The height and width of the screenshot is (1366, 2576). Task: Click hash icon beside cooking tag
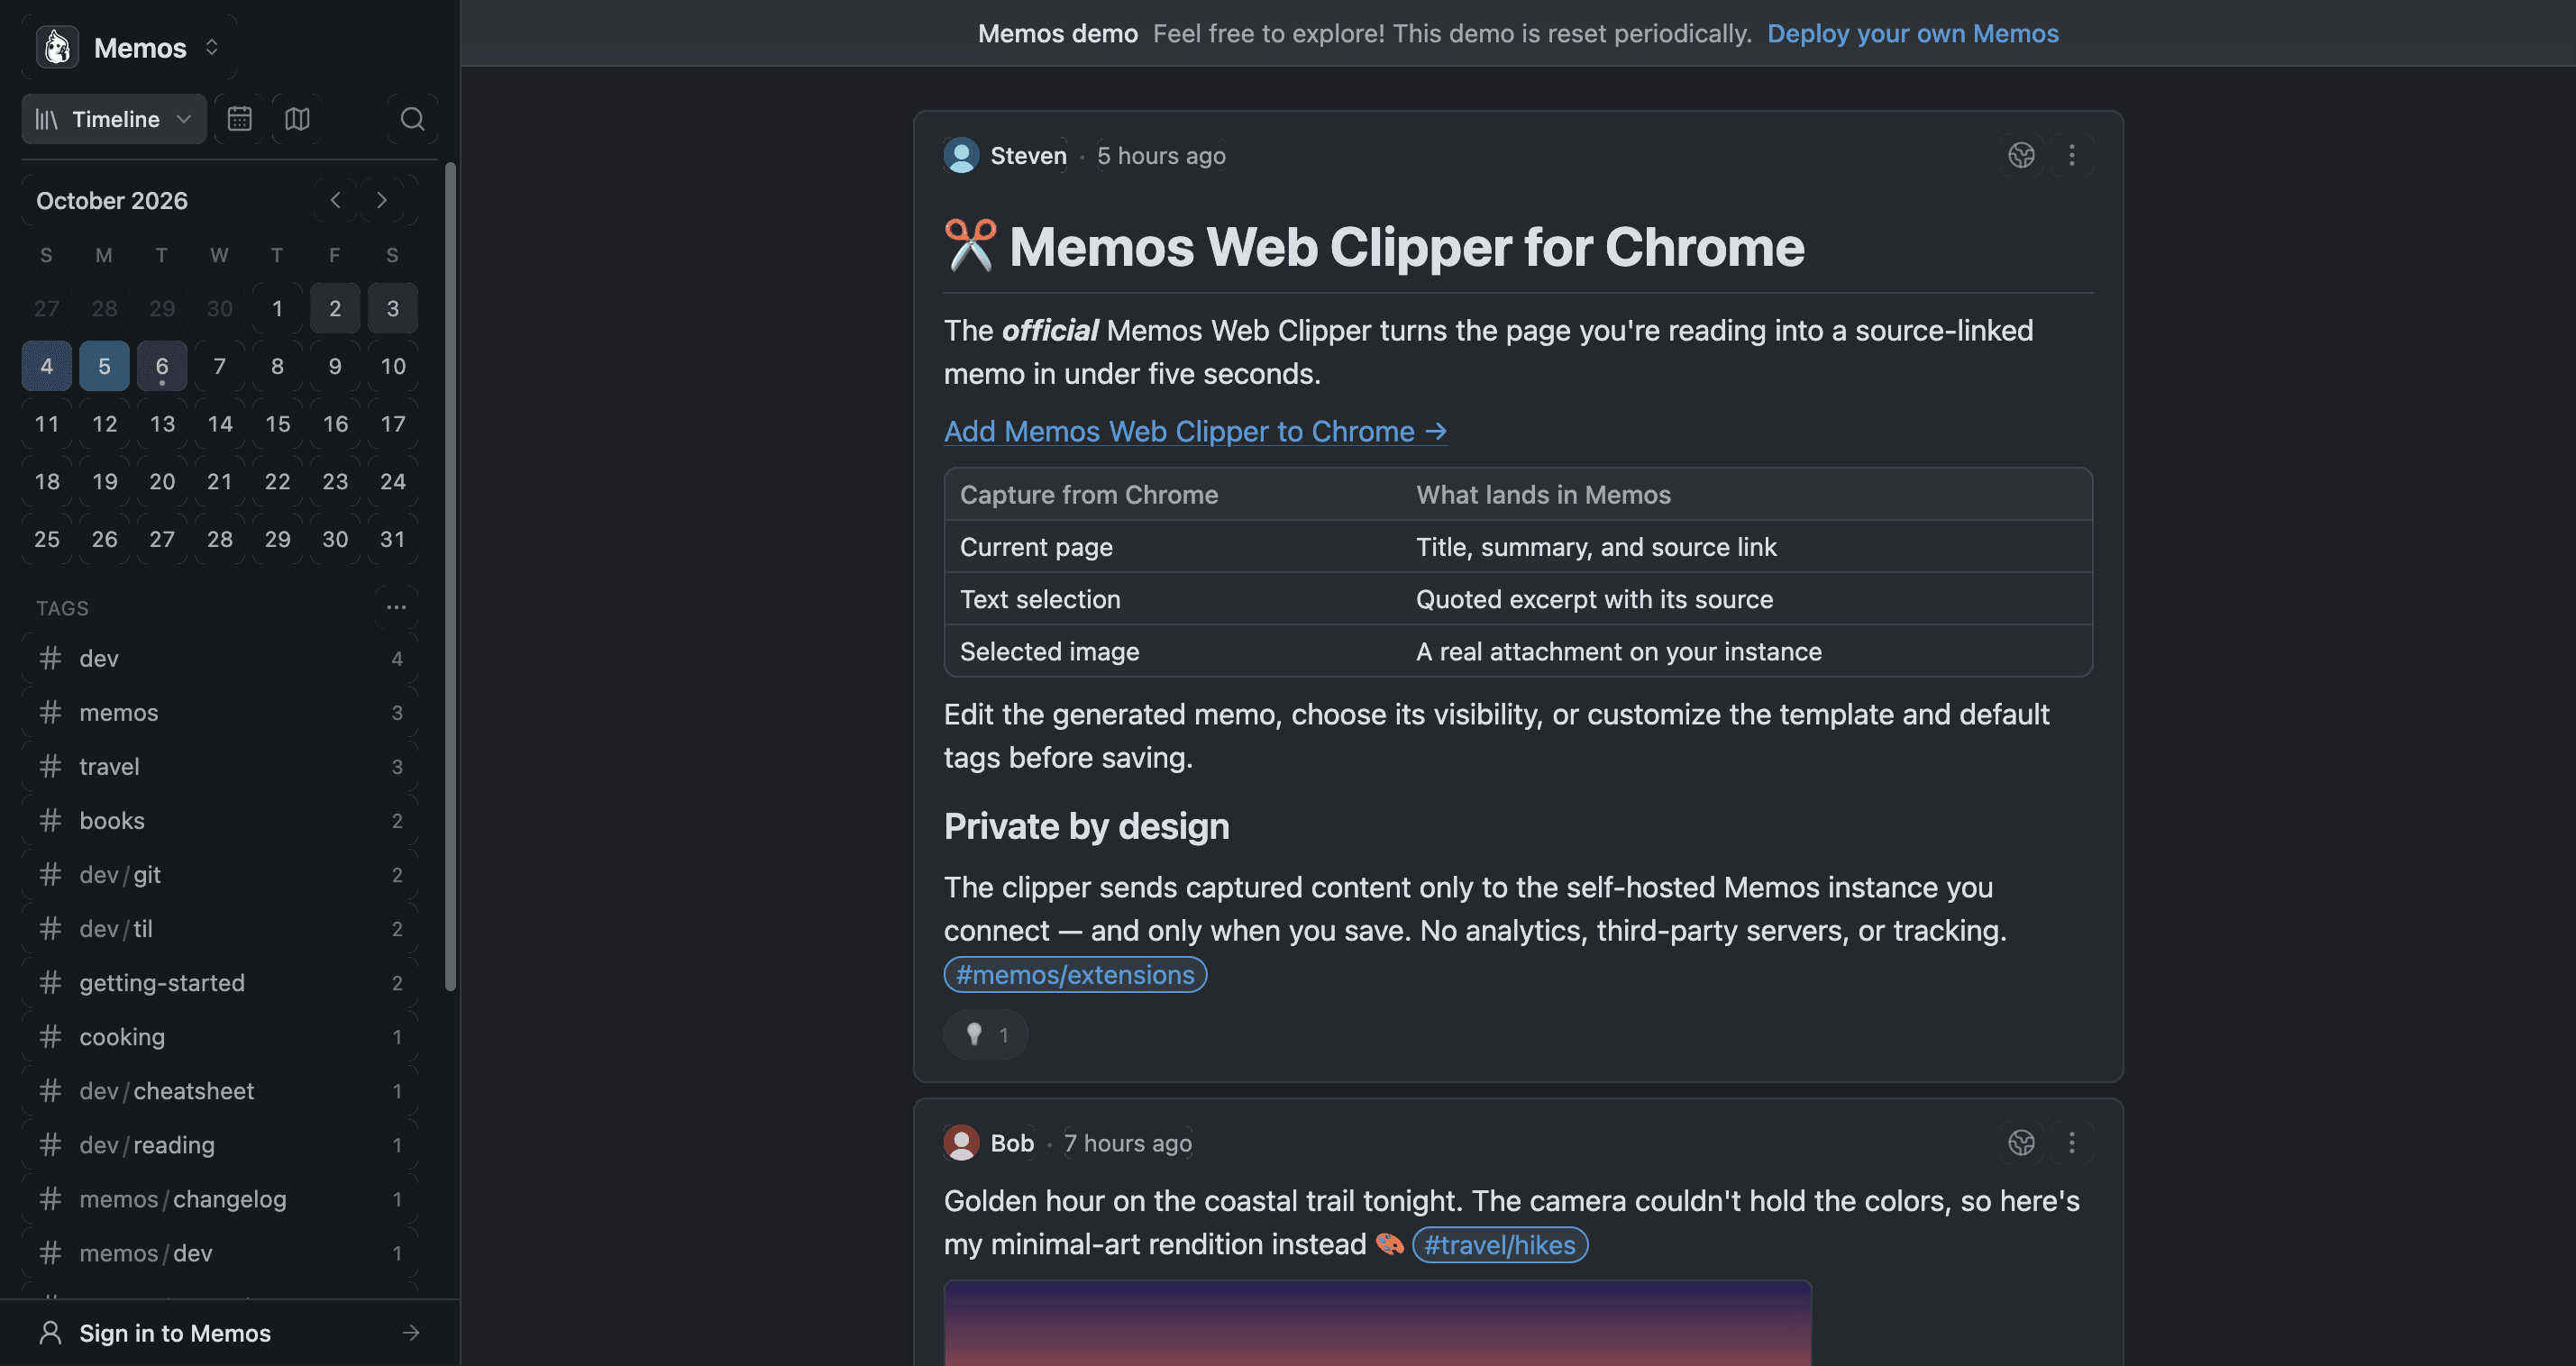pos(50,1036)
